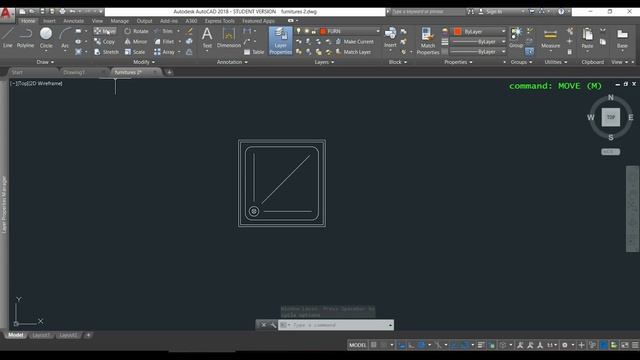Image resolution: width=640 pixels, height=360 pixels.
Task: Insert a Table
Action: 254,52
